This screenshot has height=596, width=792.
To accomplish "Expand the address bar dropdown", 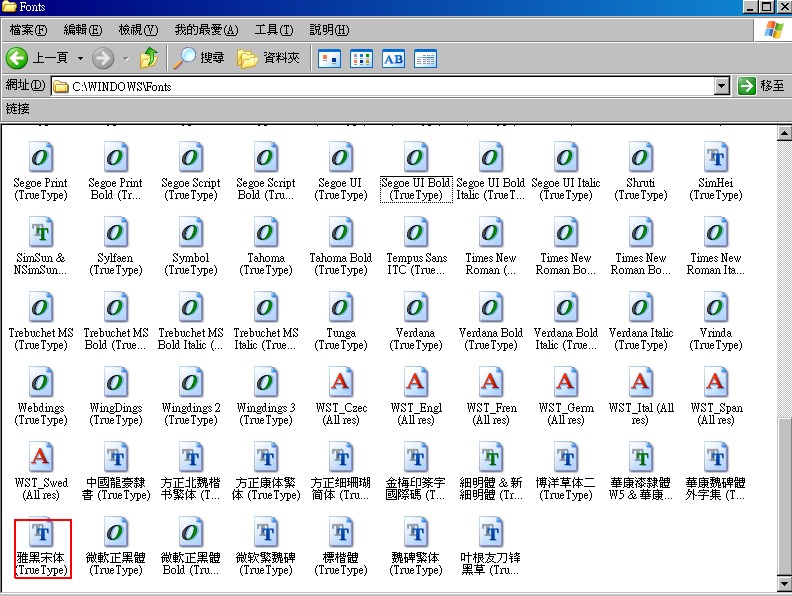I will (722, 86).
